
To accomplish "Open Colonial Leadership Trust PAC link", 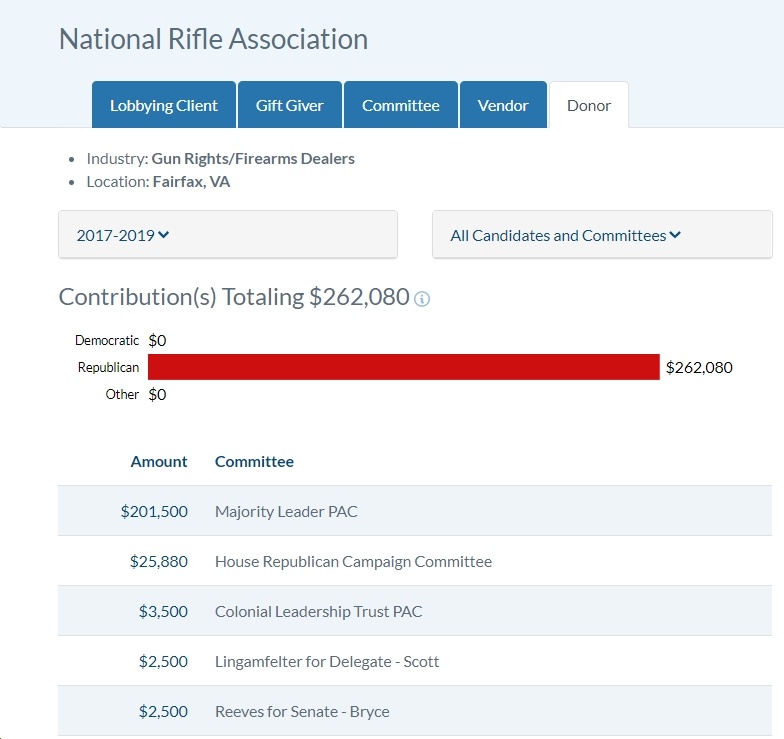I will pyautogui.click(x=318, y=612).
